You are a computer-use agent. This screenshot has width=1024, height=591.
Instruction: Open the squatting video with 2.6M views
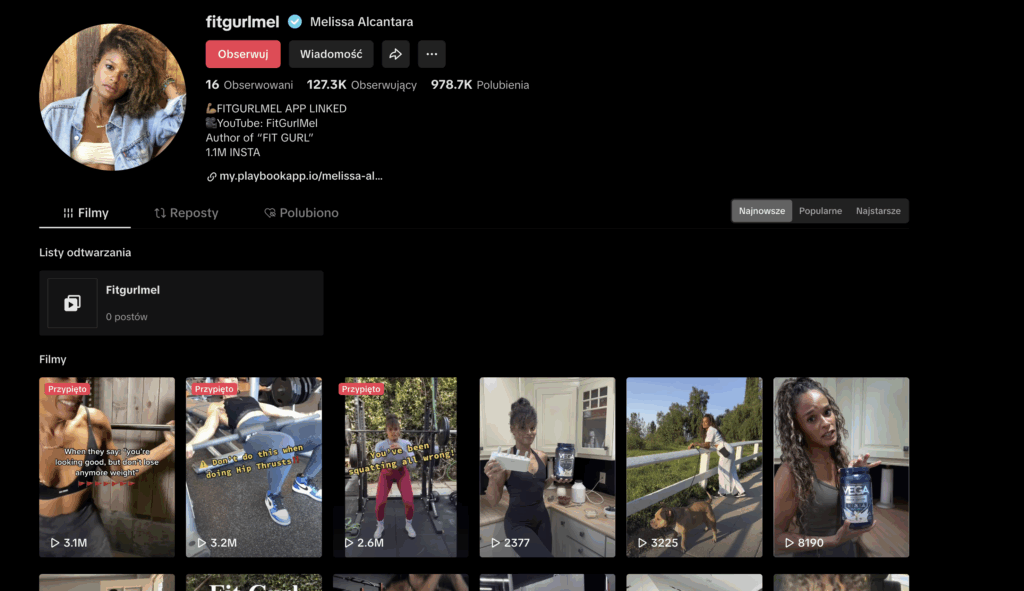(394, 466)
